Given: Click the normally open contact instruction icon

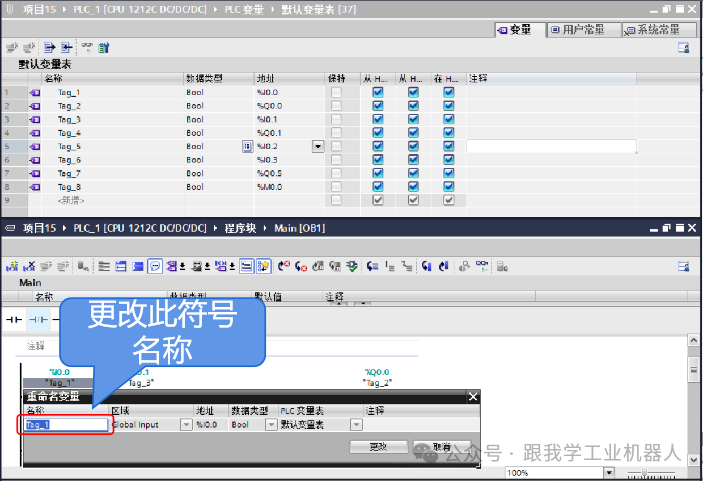Looking at the screenshot, I should pos(13,319).
